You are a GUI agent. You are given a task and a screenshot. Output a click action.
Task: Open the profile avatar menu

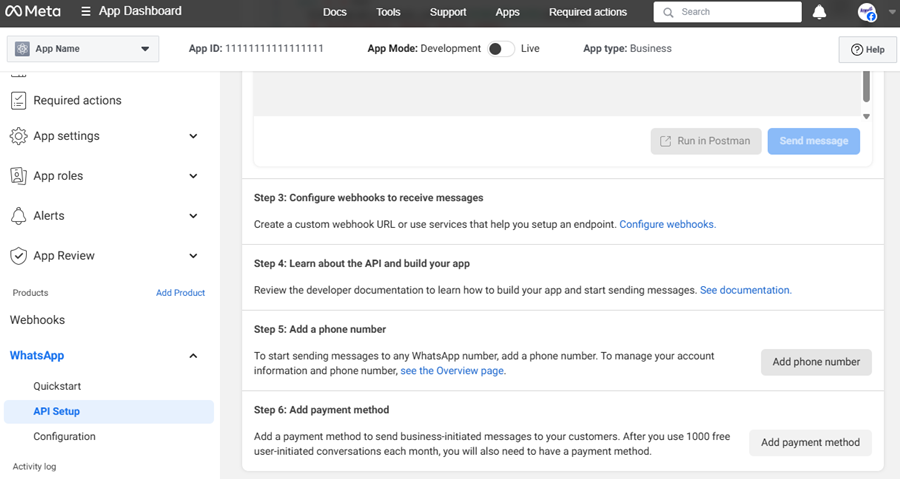[x=867, y=12]
